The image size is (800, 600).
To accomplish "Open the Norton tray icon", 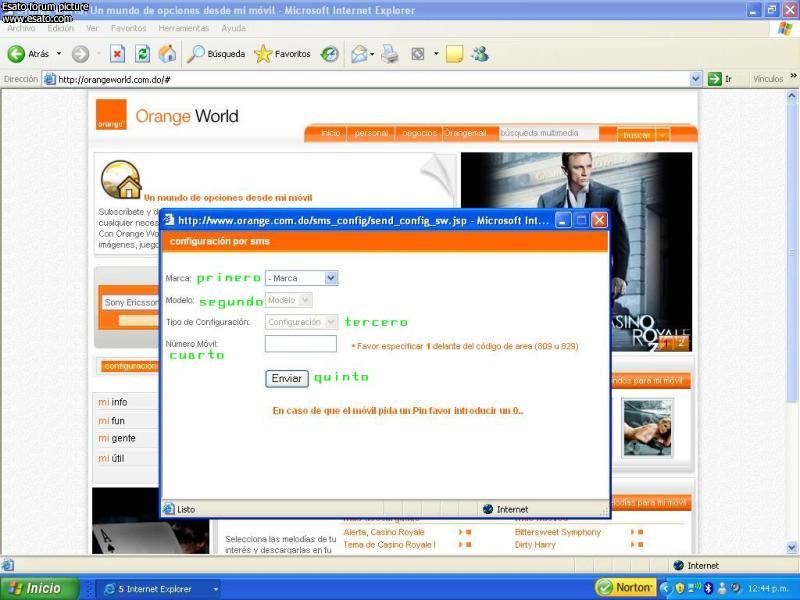I will pyautogui.click(x=625, y=588).
